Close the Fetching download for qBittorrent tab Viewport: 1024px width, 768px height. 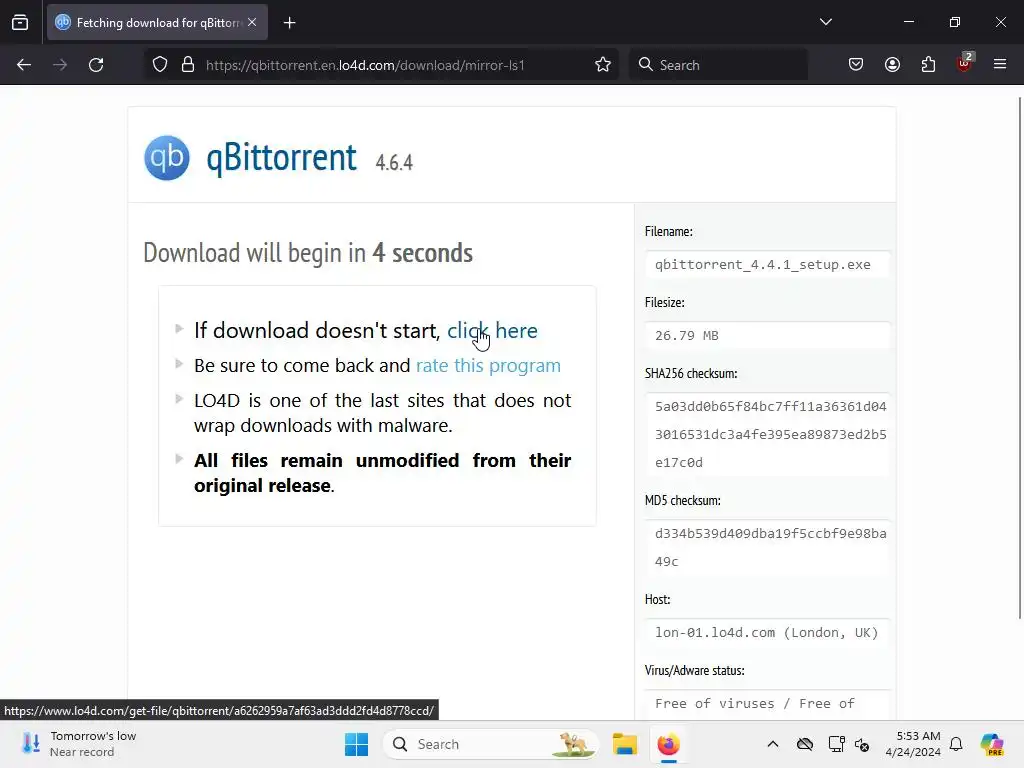[x=252, y=22]
